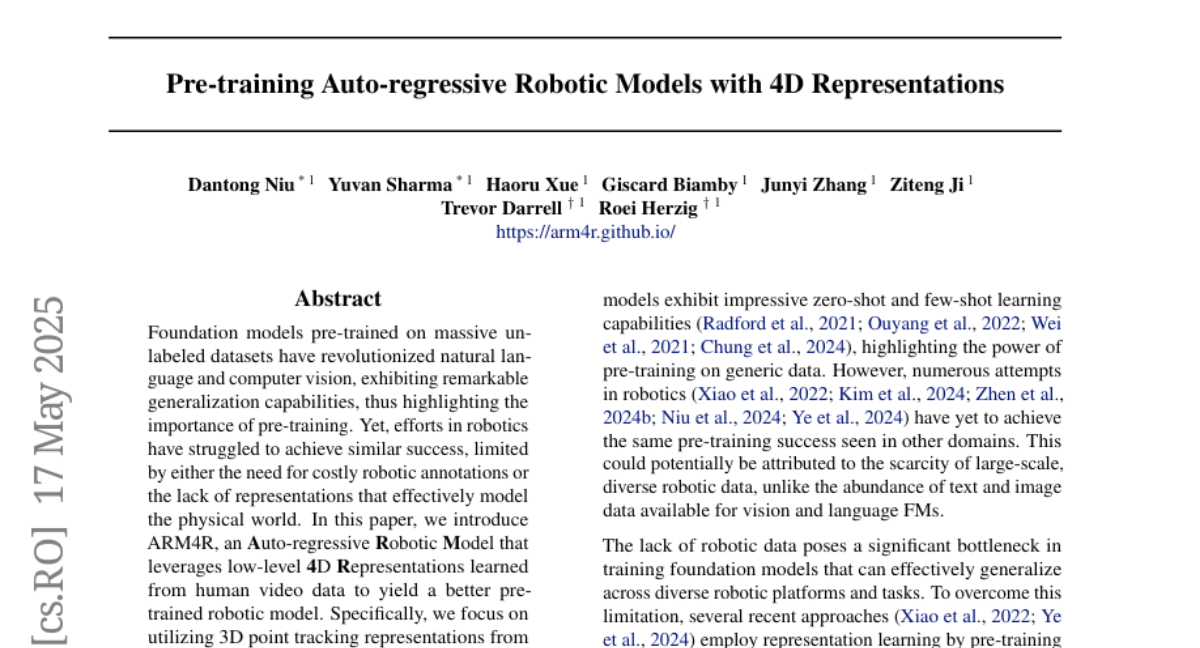This screenshot has width=1200, height=648.
Task: Click author name Ziteng Ji
Action: pos(926,185)
